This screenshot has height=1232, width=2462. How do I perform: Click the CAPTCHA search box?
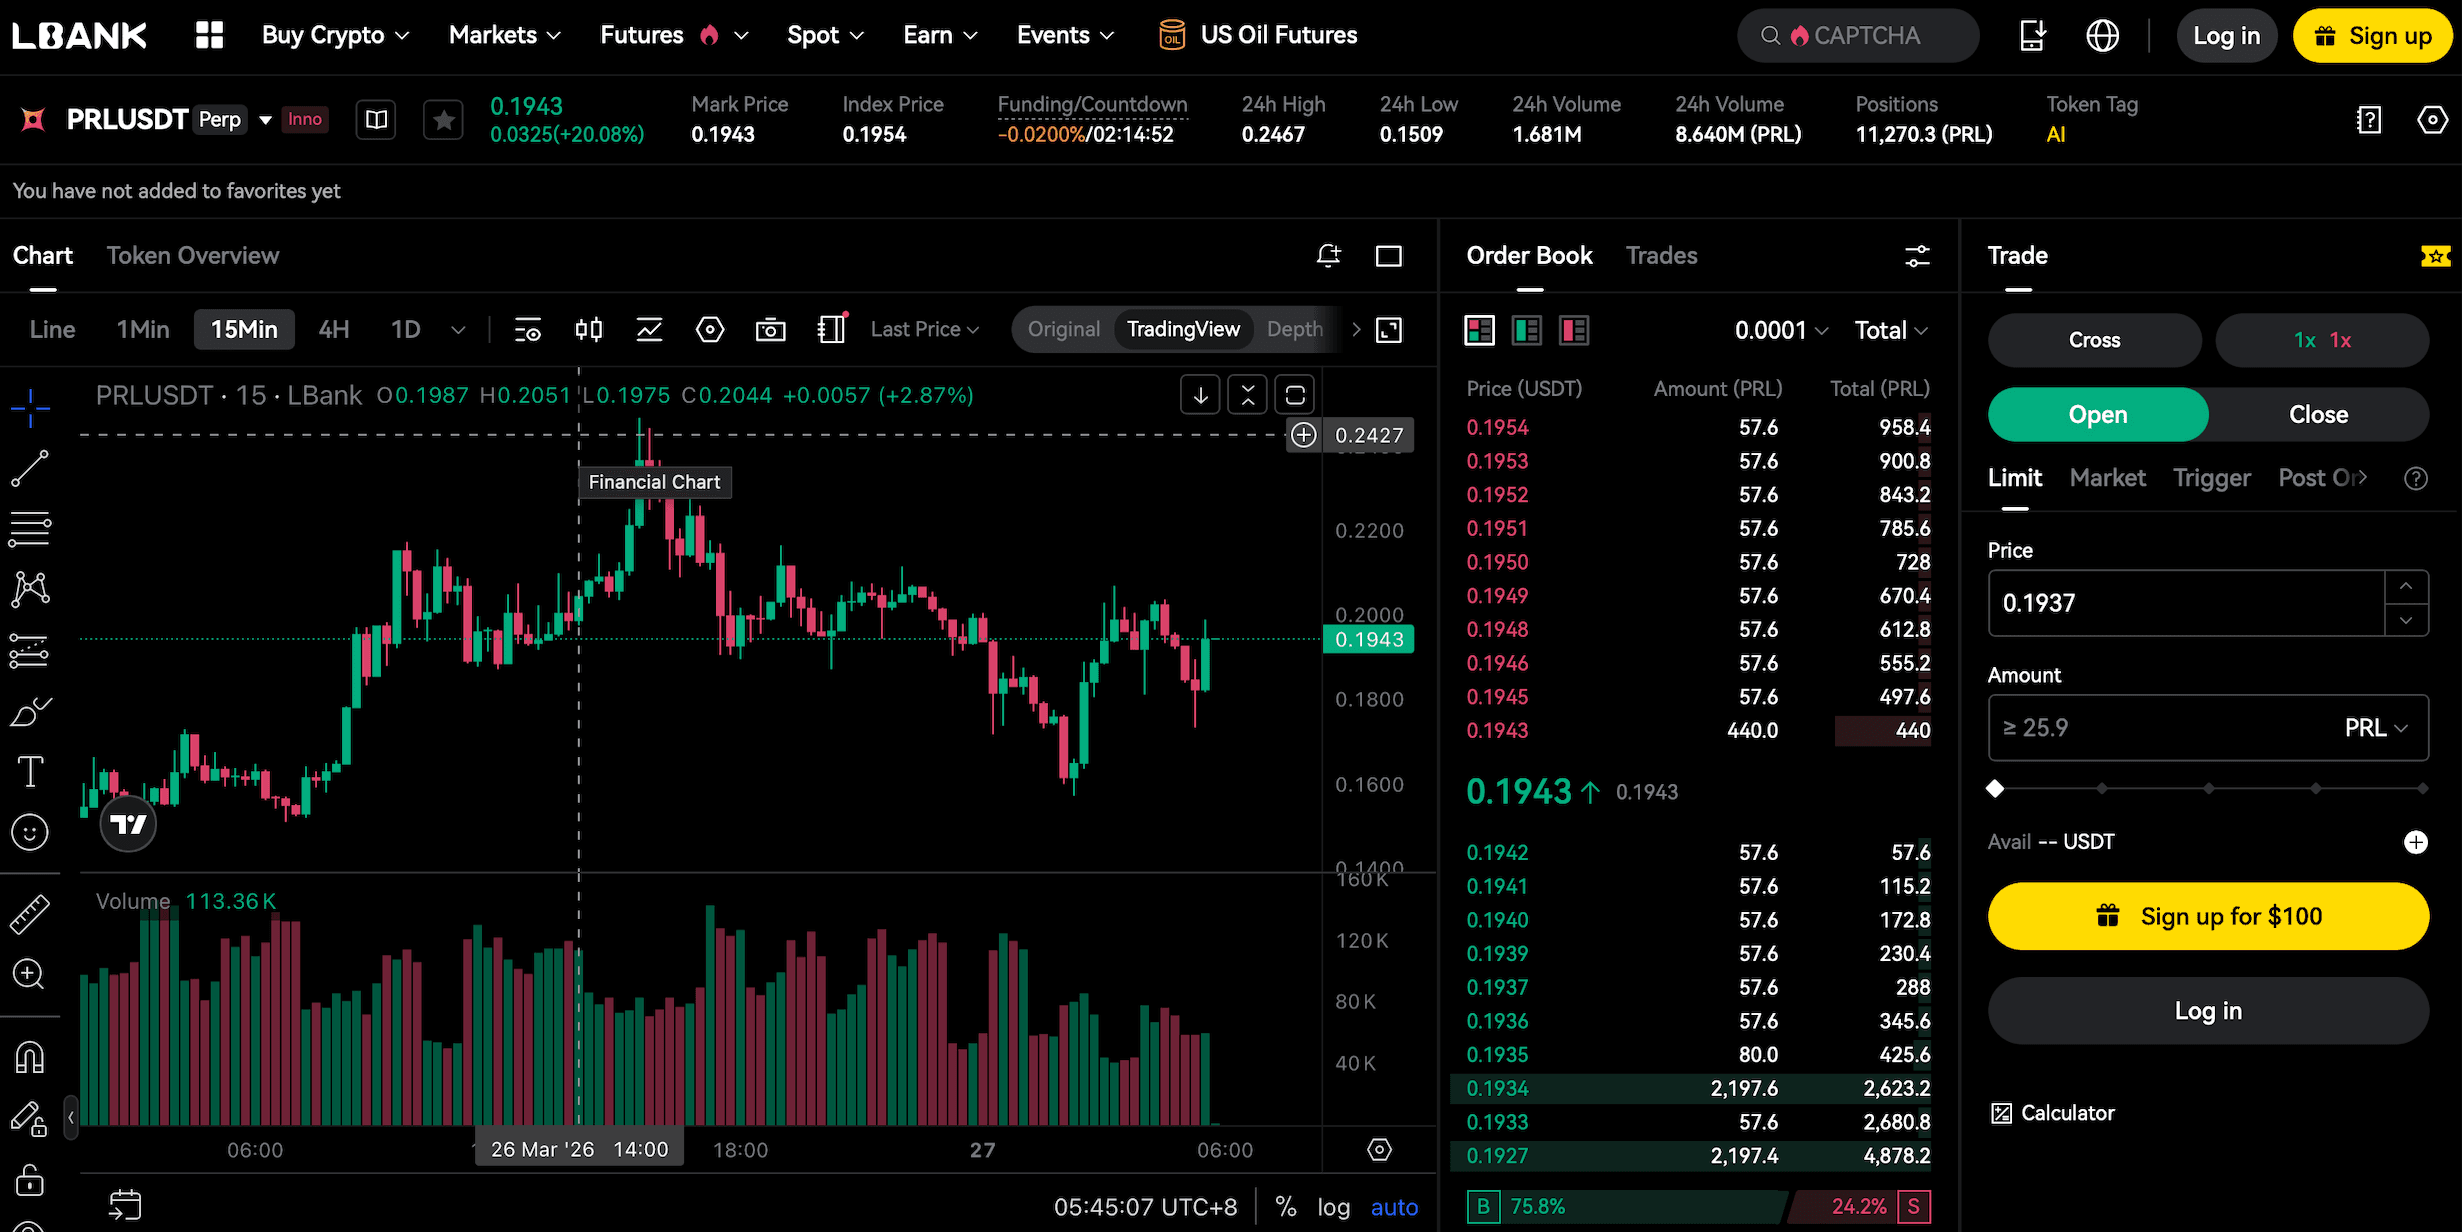1858,36
